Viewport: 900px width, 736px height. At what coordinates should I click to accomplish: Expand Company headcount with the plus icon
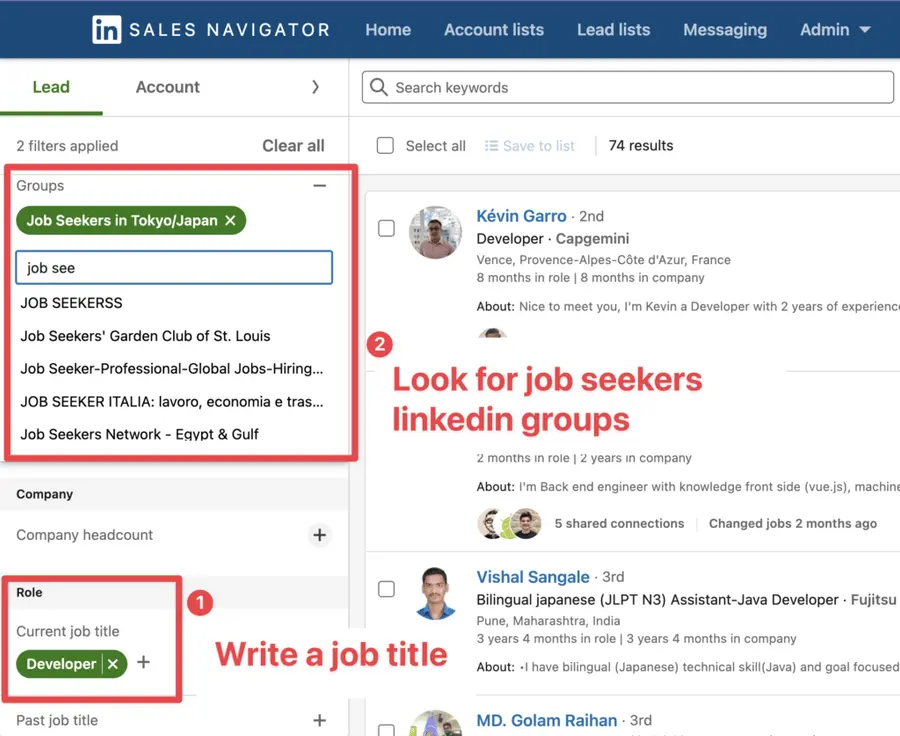tap(320, 535)
